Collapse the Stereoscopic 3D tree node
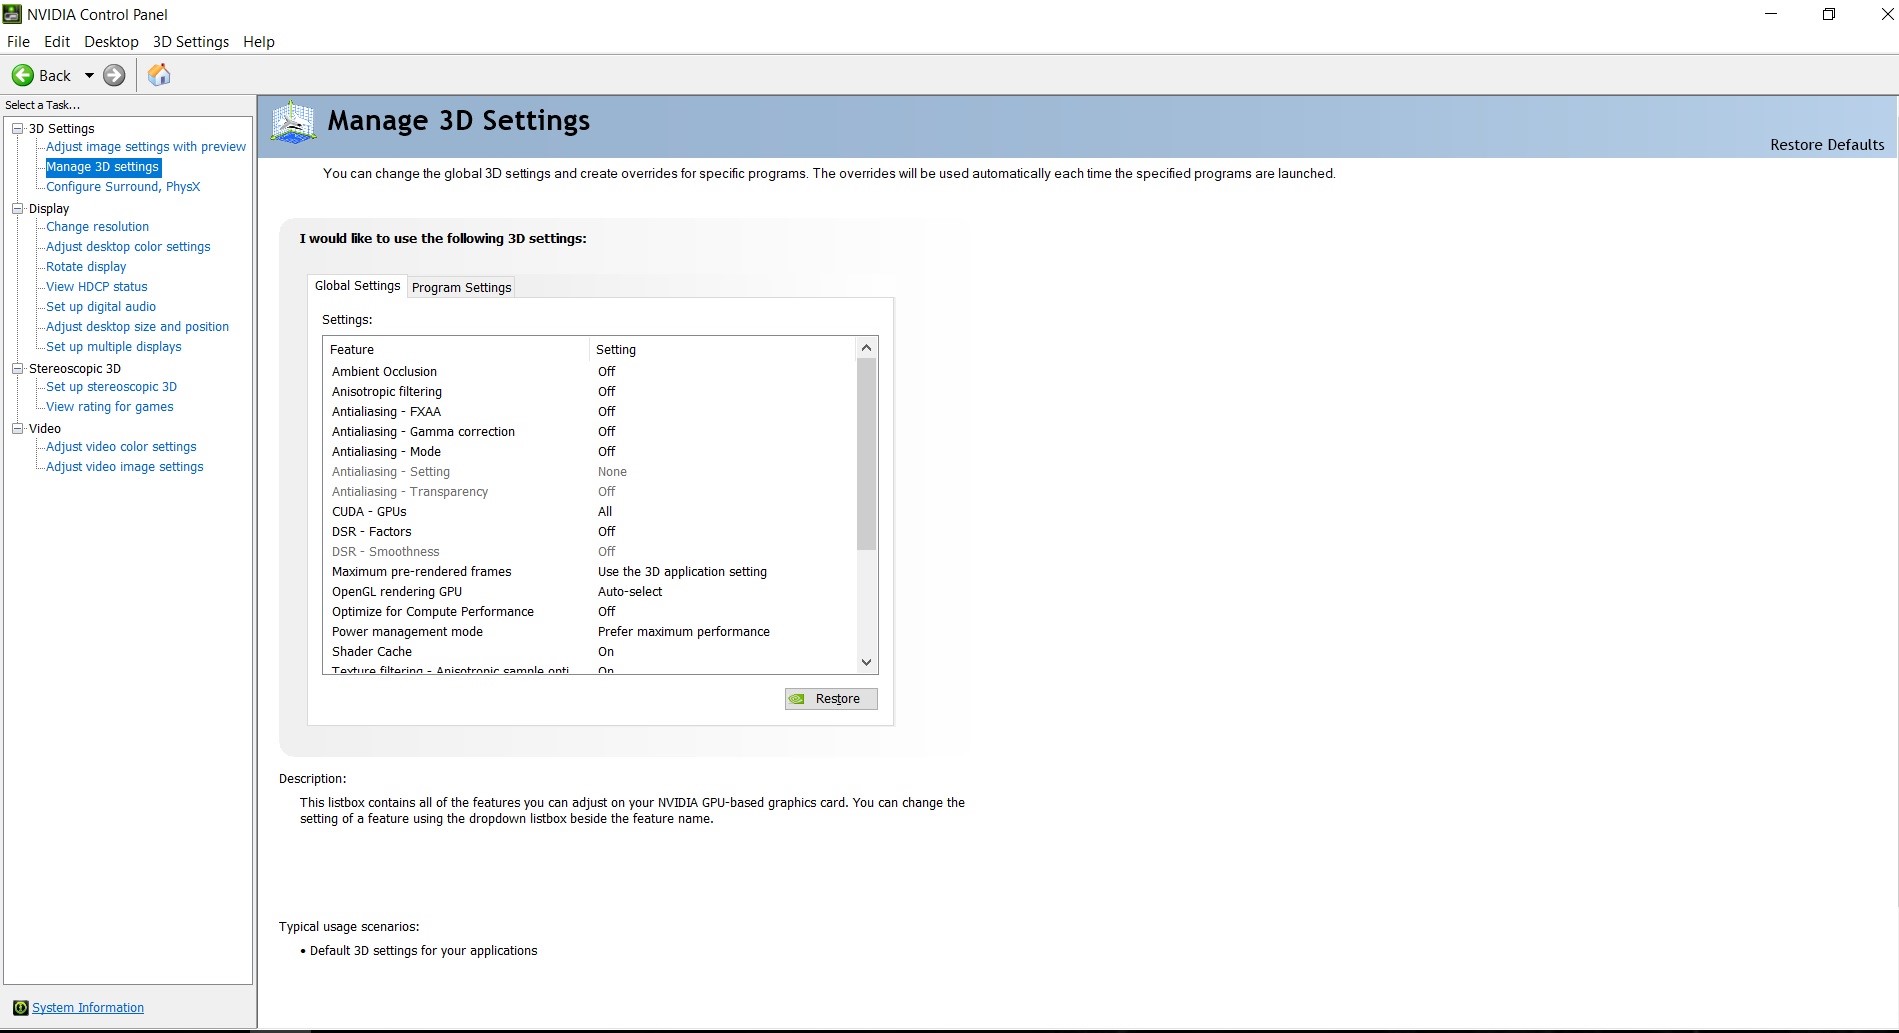Screen dimensions: 1899x1033 [x=17, y=369]
